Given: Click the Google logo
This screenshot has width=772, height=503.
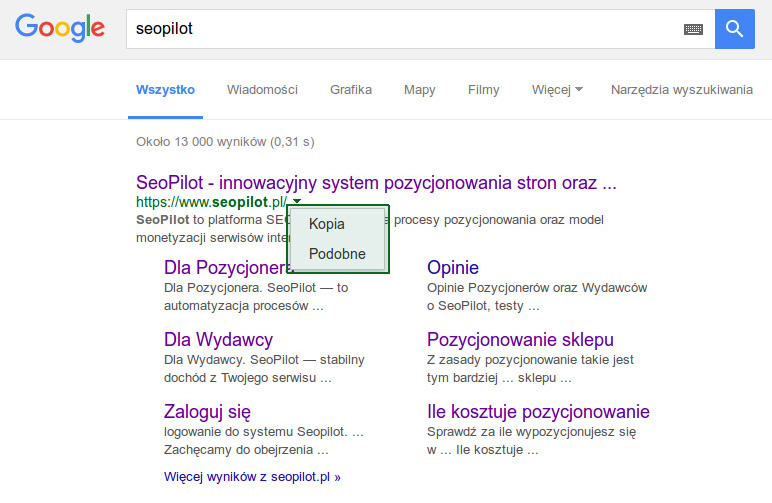Looking at the screenshot, I should click(x=60, y=29).
